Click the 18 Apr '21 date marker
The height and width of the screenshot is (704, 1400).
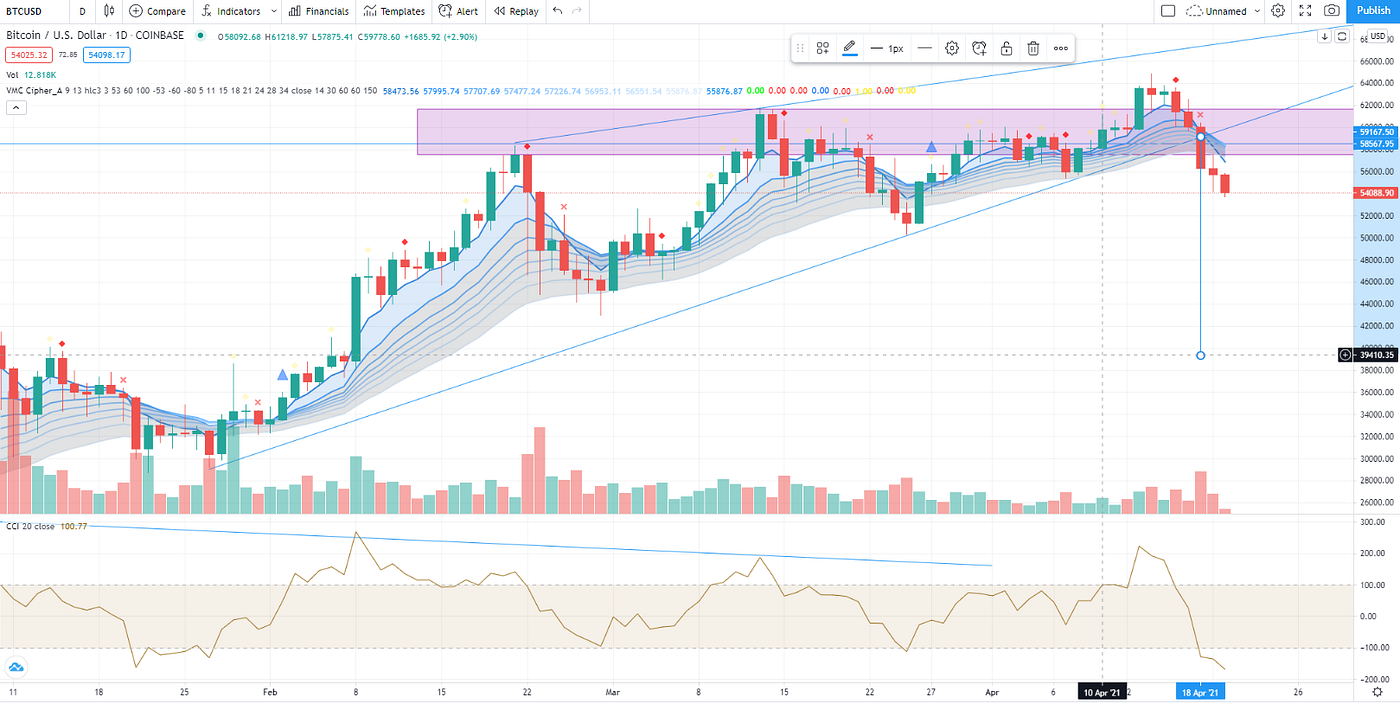click(1200, 692)
